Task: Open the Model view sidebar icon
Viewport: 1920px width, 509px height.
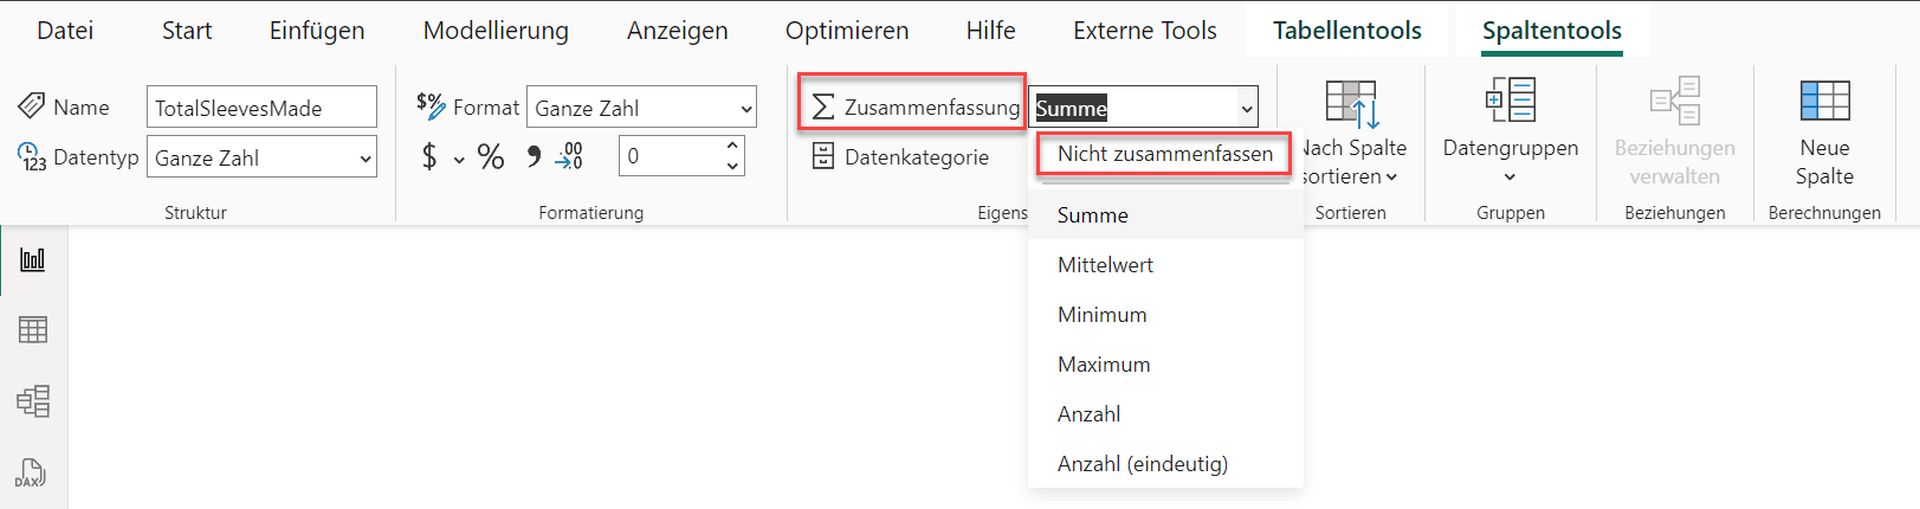Action: pos(33,401)
